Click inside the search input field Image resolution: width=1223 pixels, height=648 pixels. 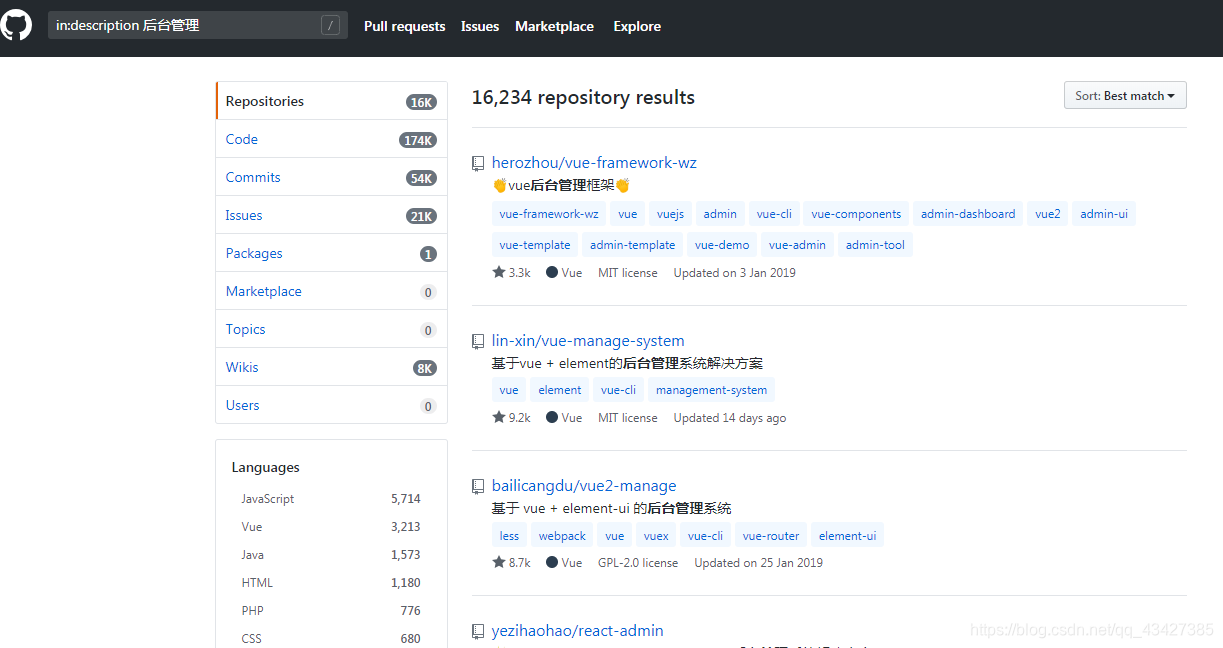click(190, 24)
